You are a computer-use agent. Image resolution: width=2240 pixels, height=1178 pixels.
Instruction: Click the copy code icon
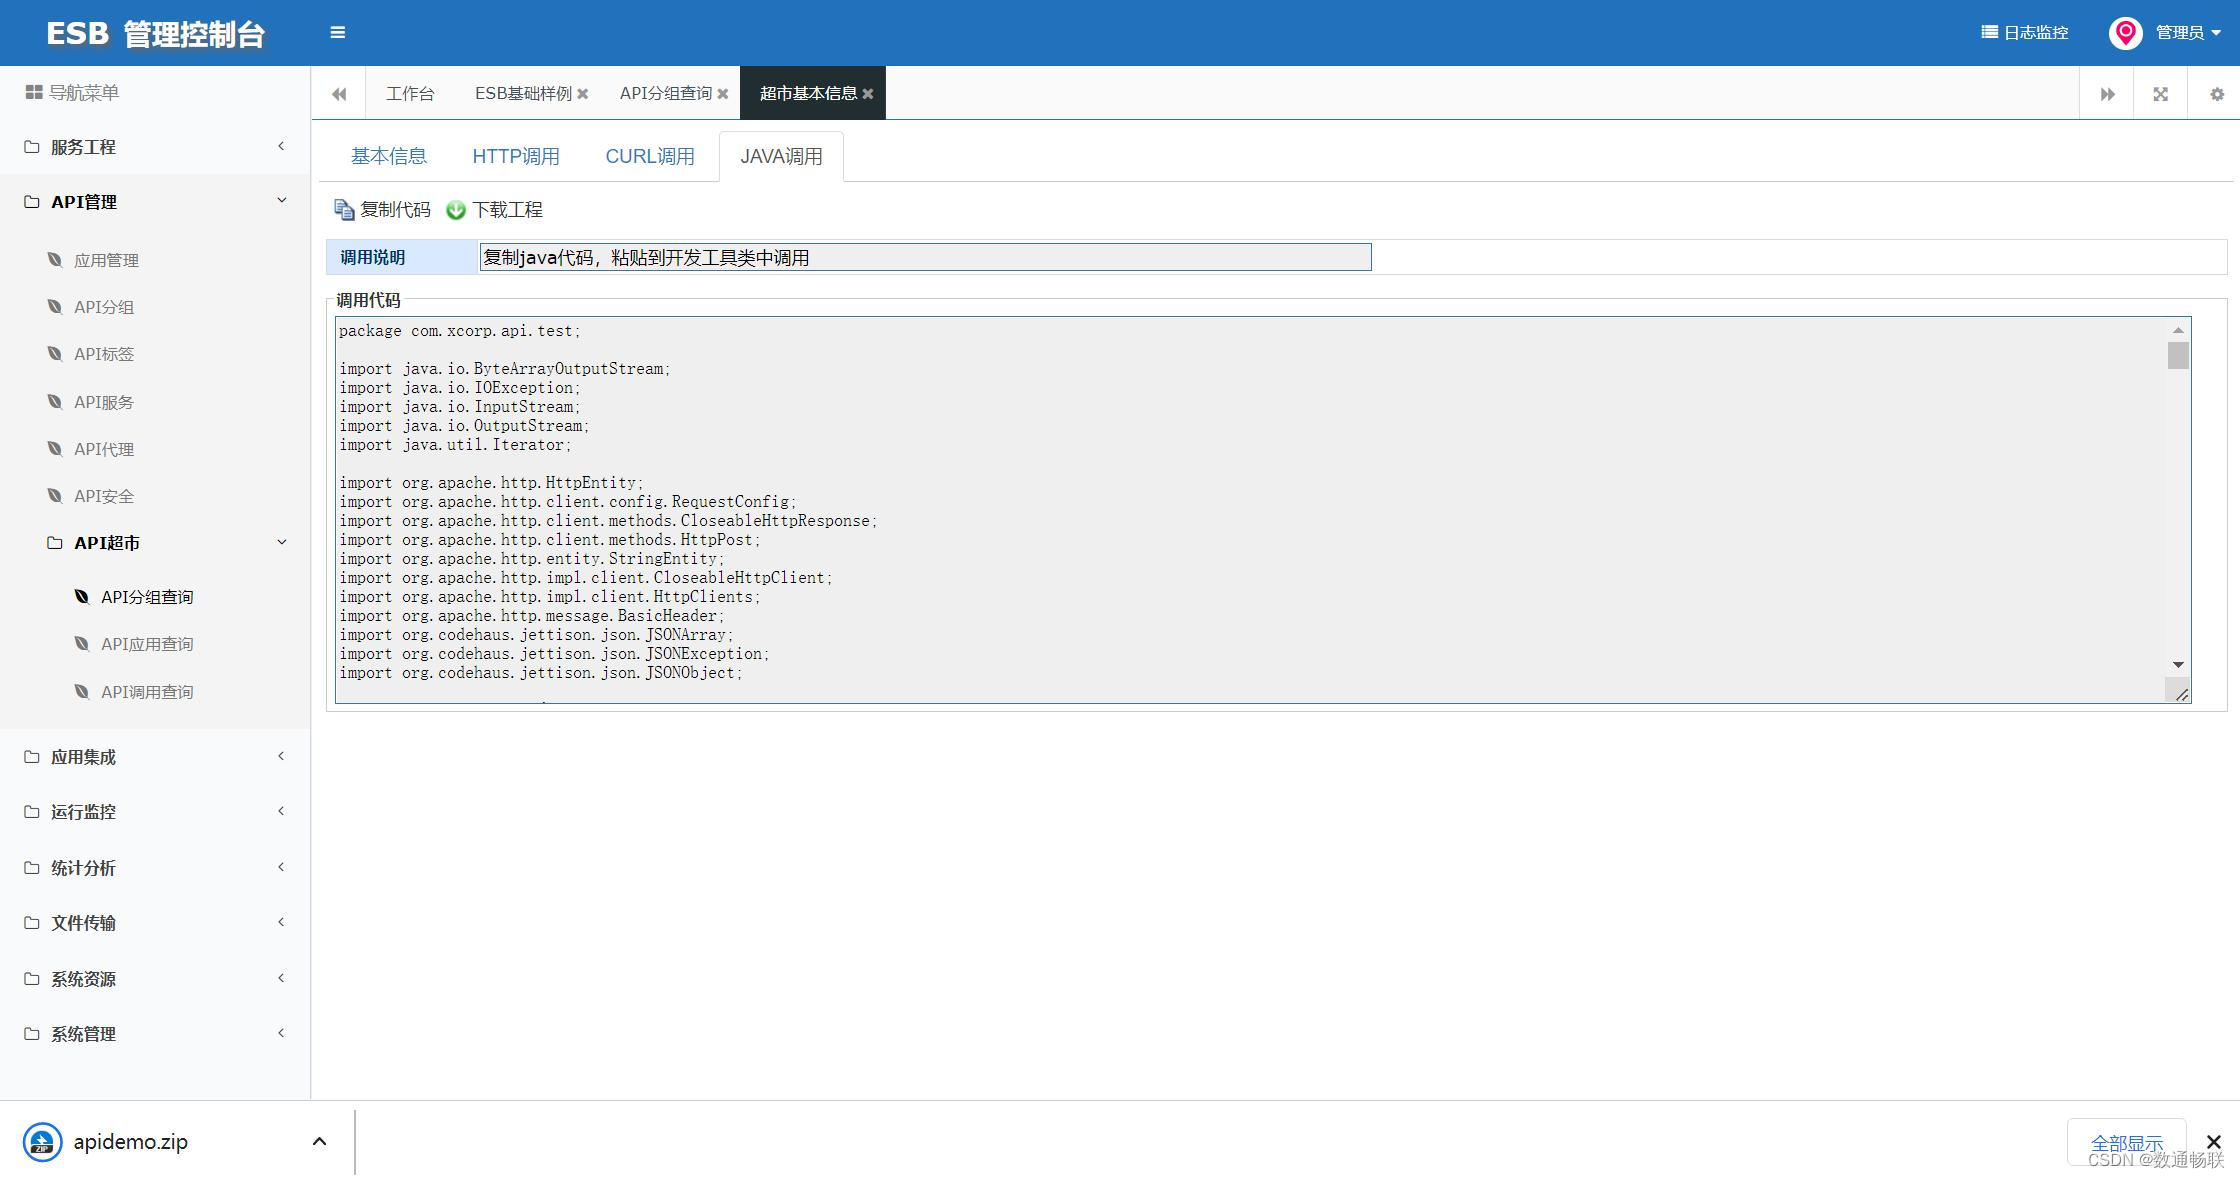pos(344,210)
